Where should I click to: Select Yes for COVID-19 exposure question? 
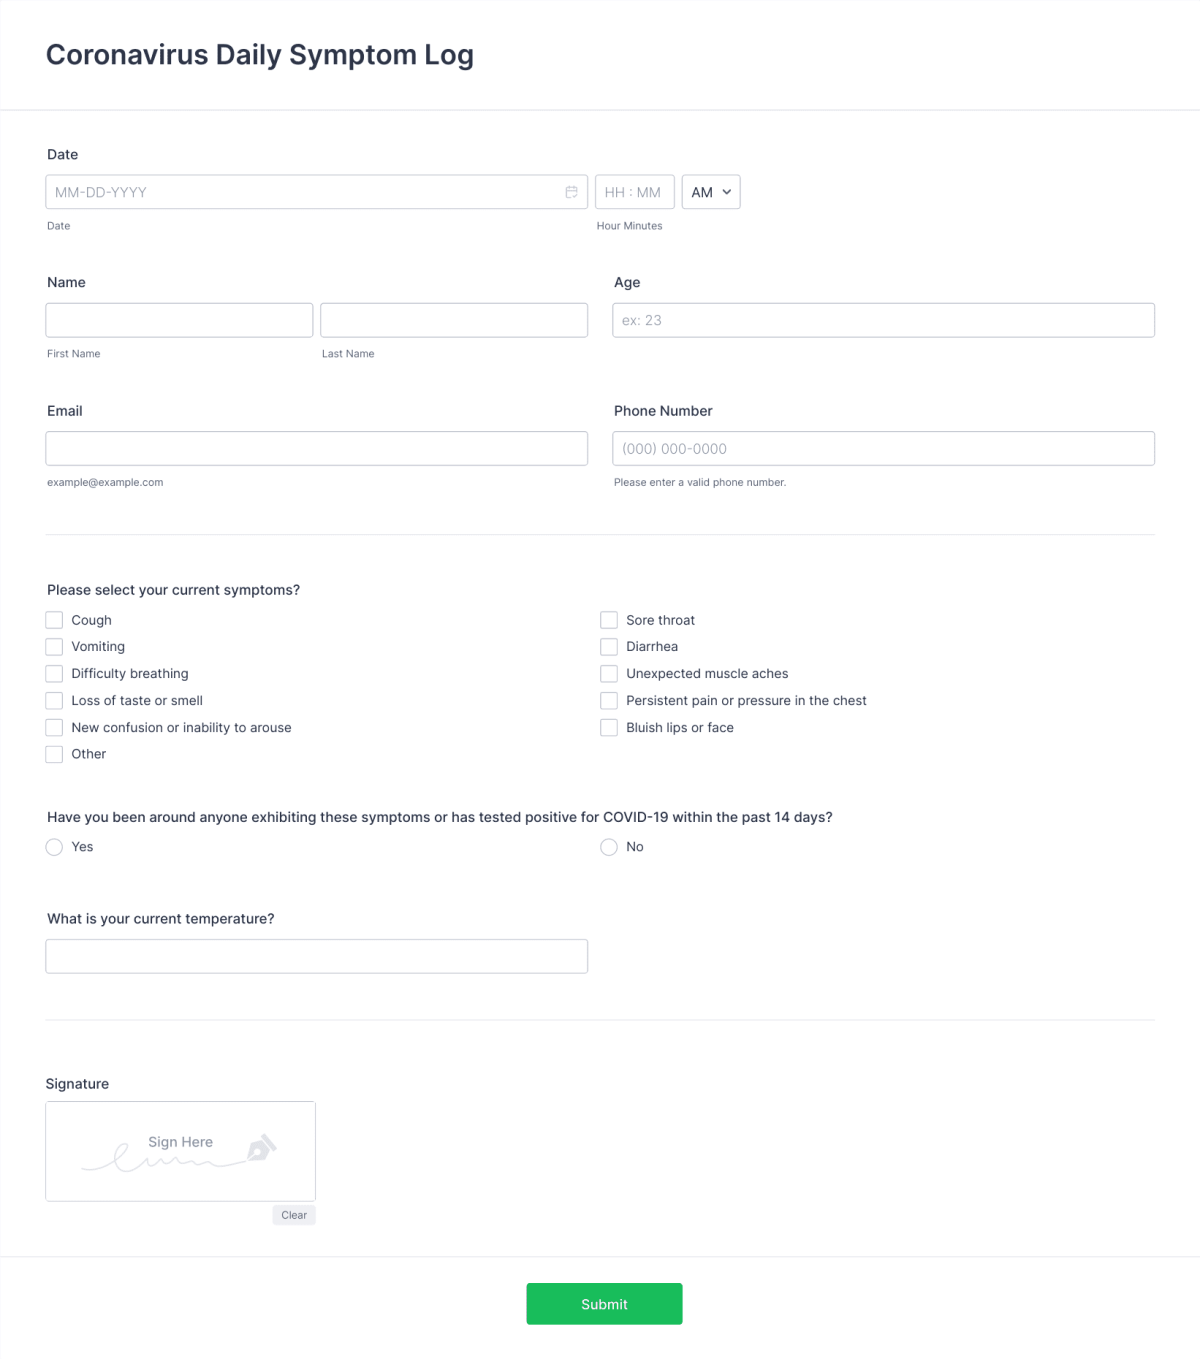[x=54, y=847]
